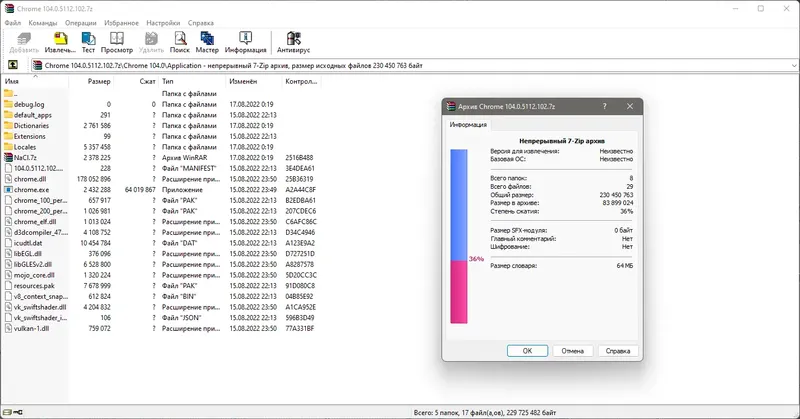Open the View (Просмотр) toolbar icon
This screenshot has height=419, width=800.
(117, 39)
